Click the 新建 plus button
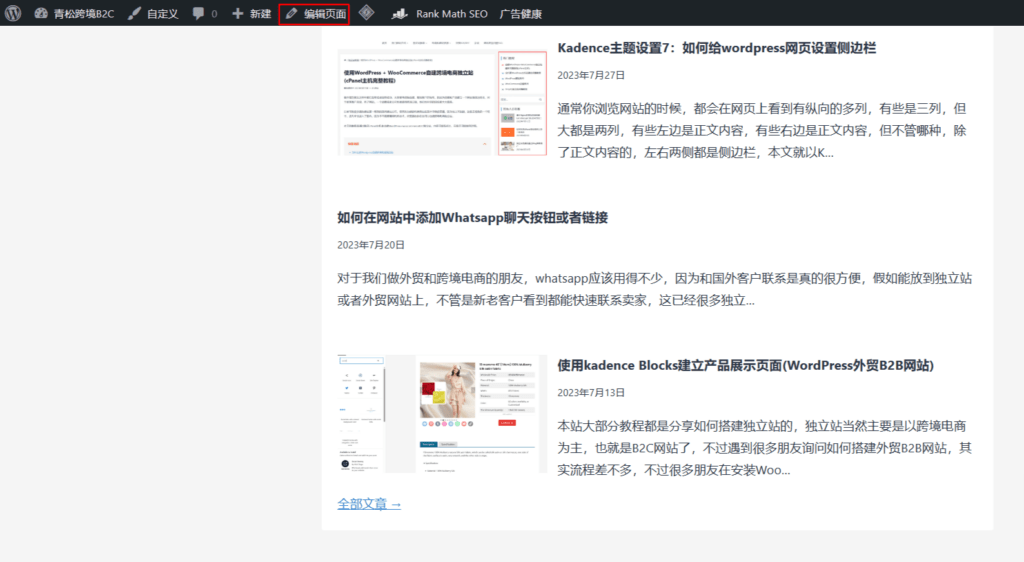Image resolution: width=1024 pixels, height=562 pixels. coord(251,14)
